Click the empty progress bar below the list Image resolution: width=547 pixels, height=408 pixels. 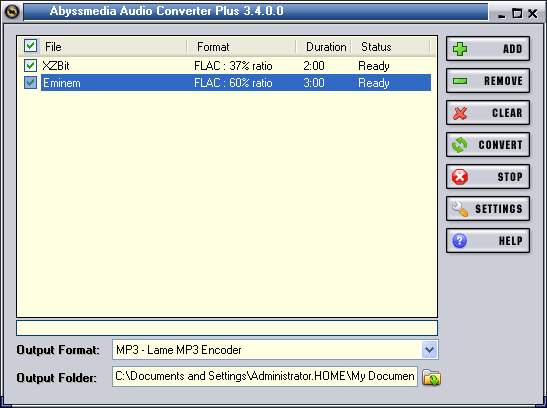click(227, 328)
